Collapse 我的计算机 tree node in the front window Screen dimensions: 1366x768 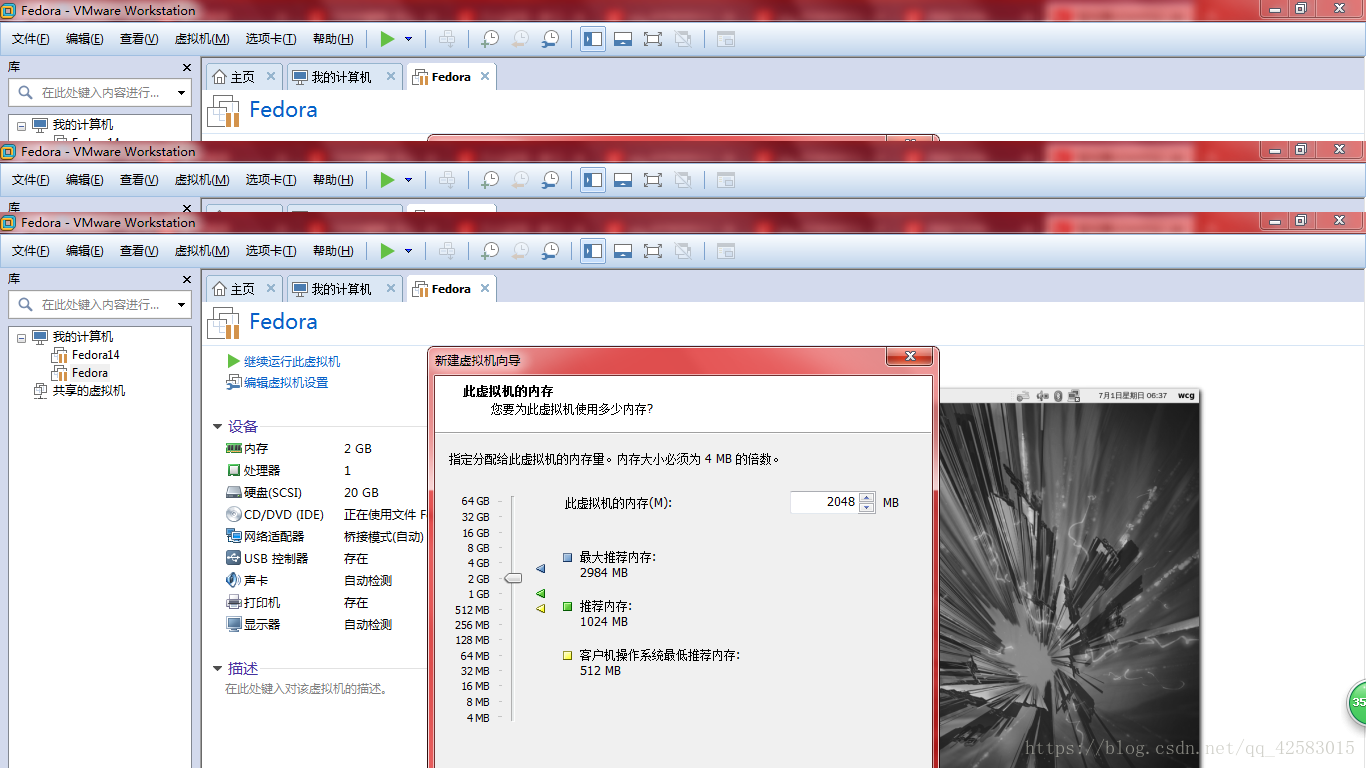(x=21, y=338)
